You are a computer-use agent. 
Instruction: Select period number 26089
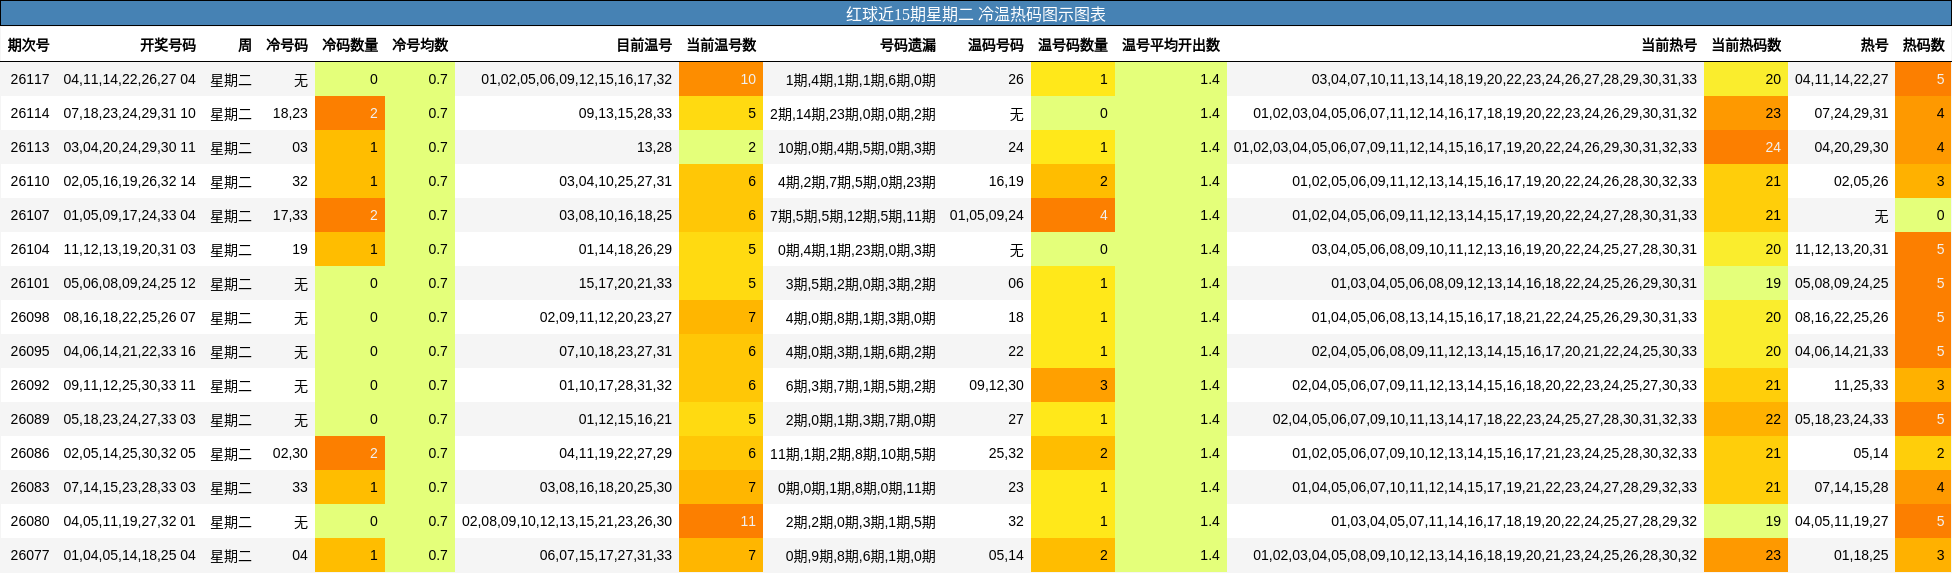tap(30, 419)
